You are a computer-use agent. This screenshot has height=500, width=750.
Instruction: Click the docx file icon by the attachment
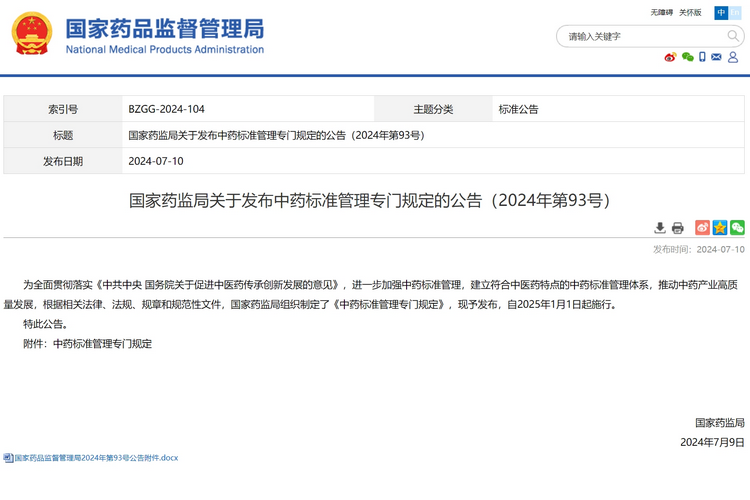[8, 458]
